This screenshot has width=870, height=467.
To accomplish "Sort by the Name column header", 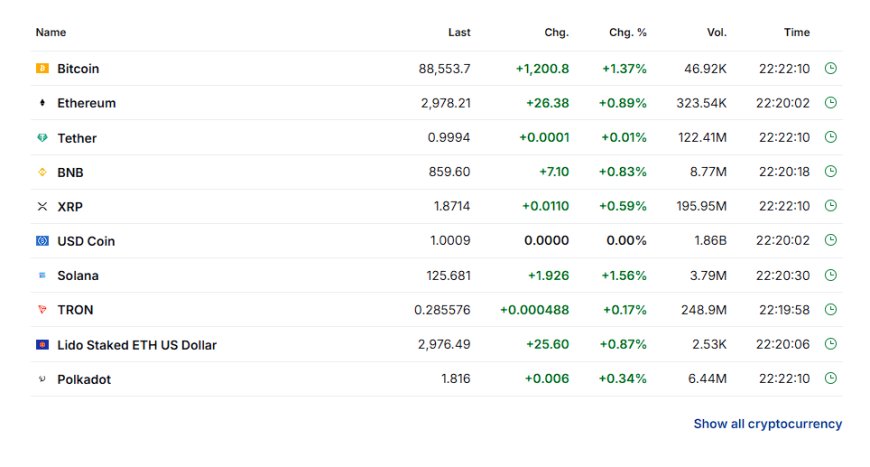I will point(50,32).
